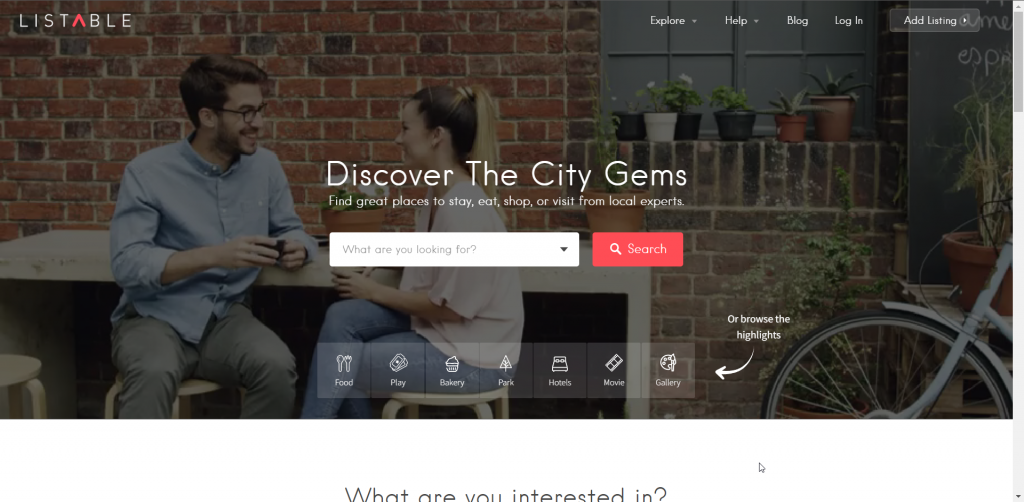Click the magnifier icon in Search button
This screenshot has width=1024, height=502.
(x=615, y=249)
